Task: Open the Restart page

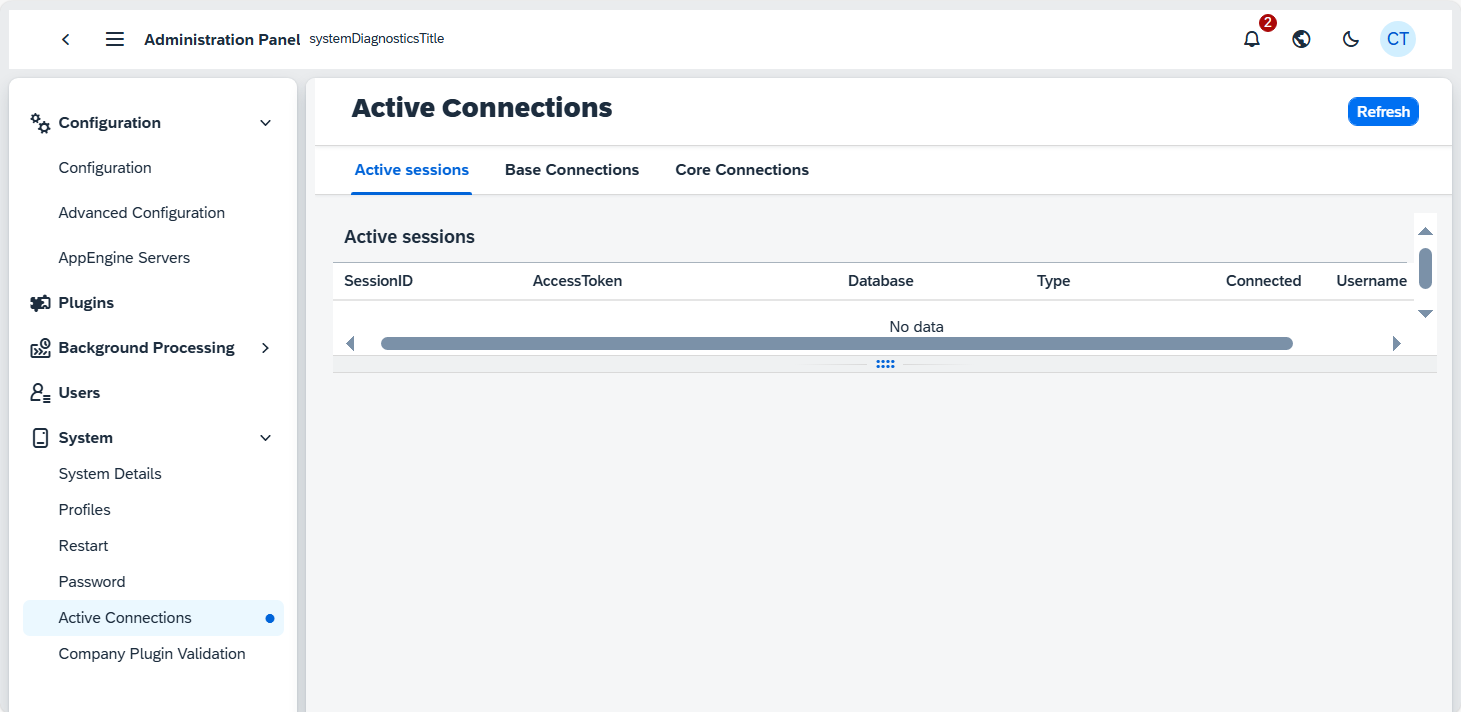Action: 83,545
